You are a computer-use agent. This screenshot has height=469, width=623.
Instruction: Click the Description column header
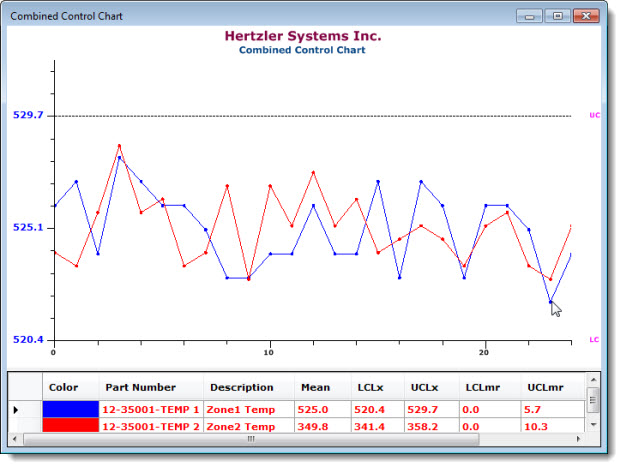[241, 387]
